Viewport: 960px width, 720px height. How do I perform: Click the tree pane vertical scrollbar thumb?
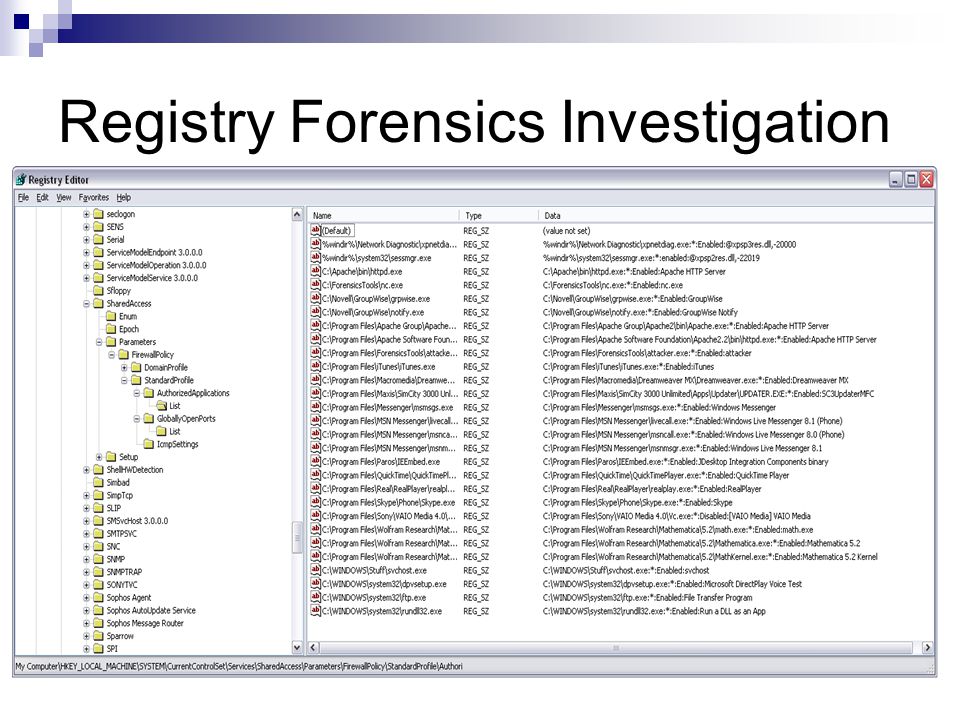pos(298,537)
